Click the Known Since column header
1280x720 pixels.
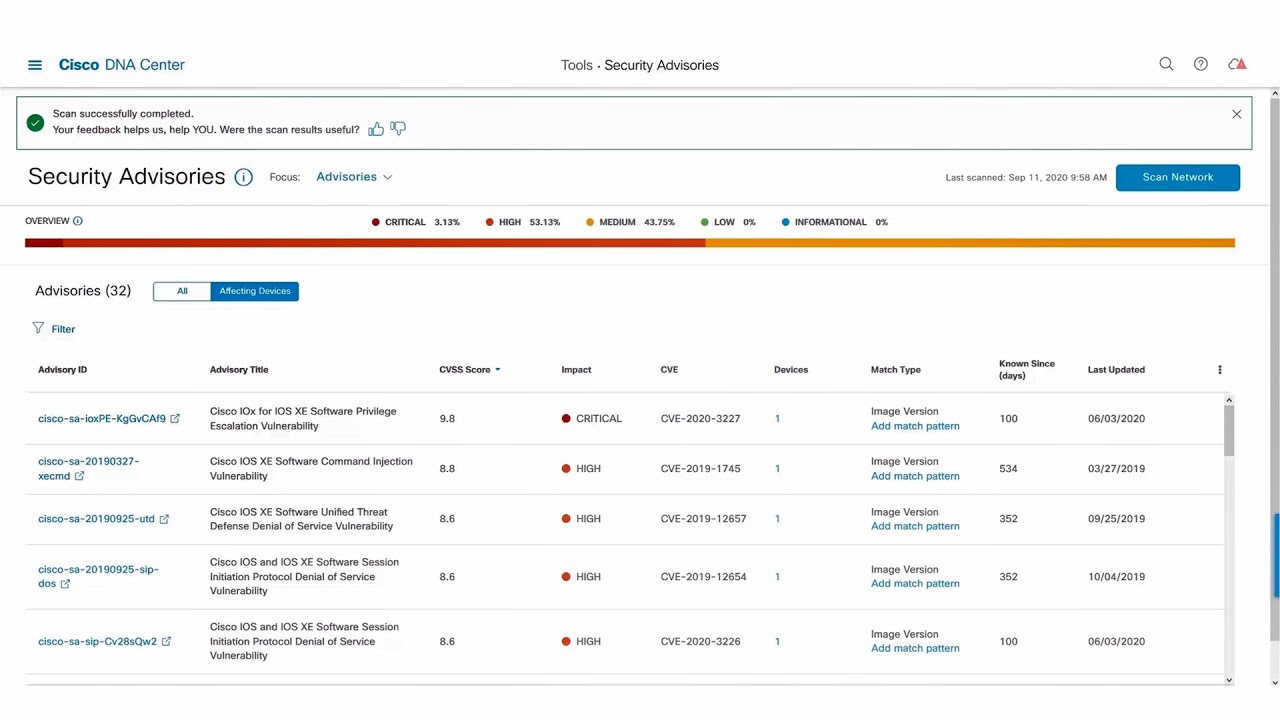click(1027, 370)
